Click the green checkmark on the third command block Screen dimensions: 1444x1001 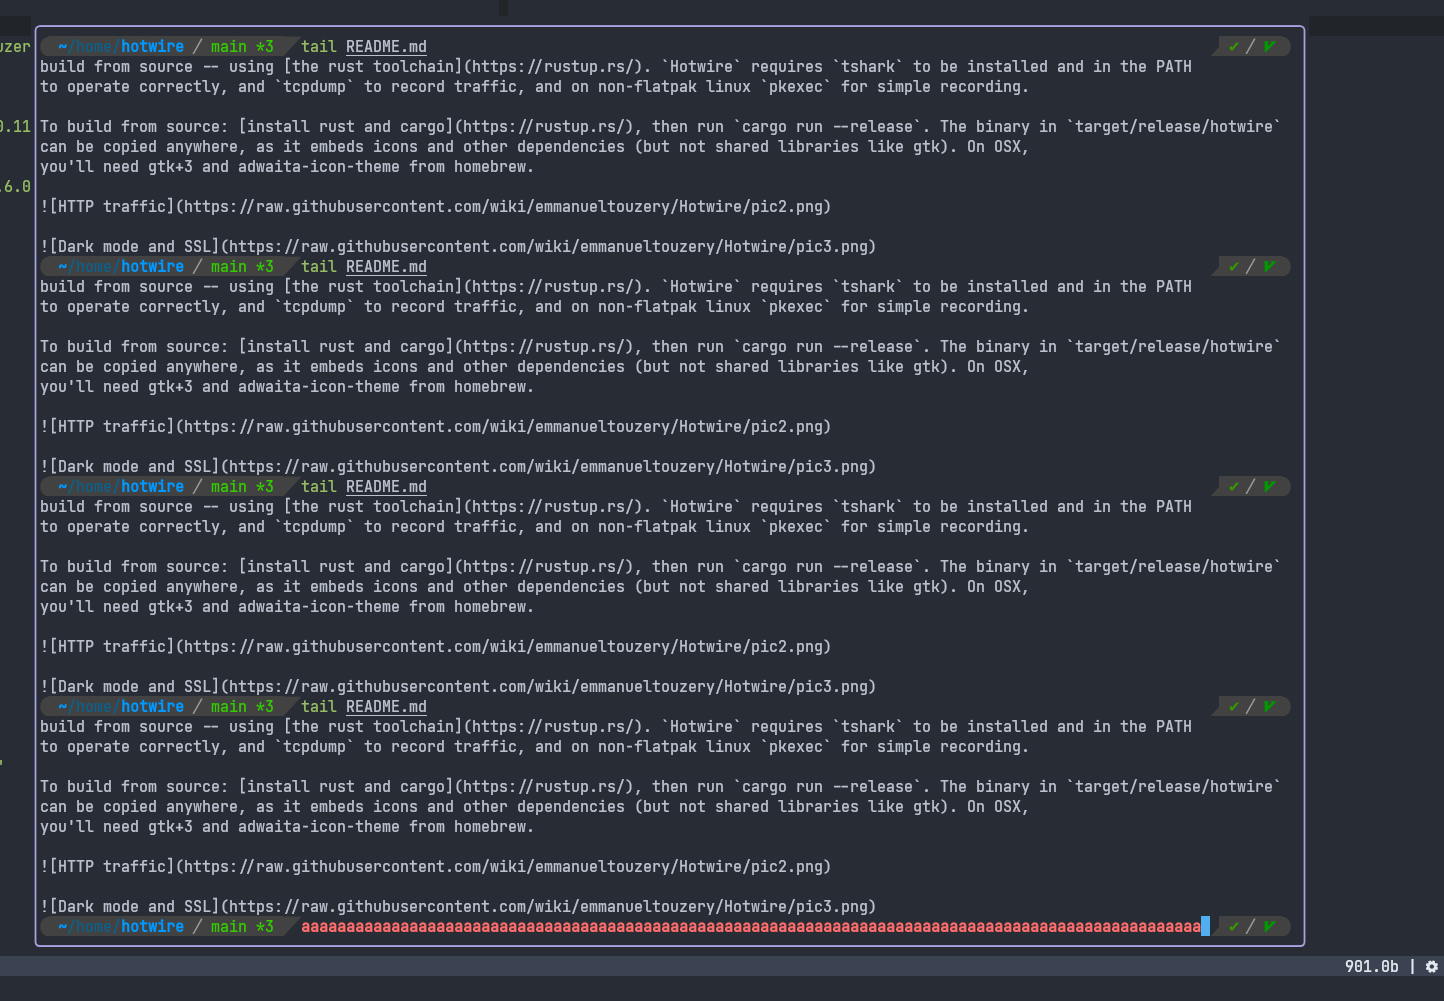pos(1233,486)
